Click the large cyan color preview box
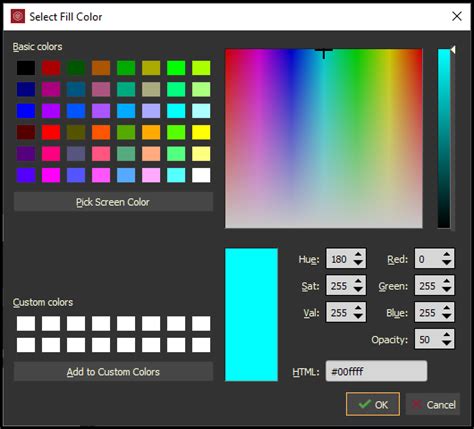This screenshot has width=474, height=429. 251,314
